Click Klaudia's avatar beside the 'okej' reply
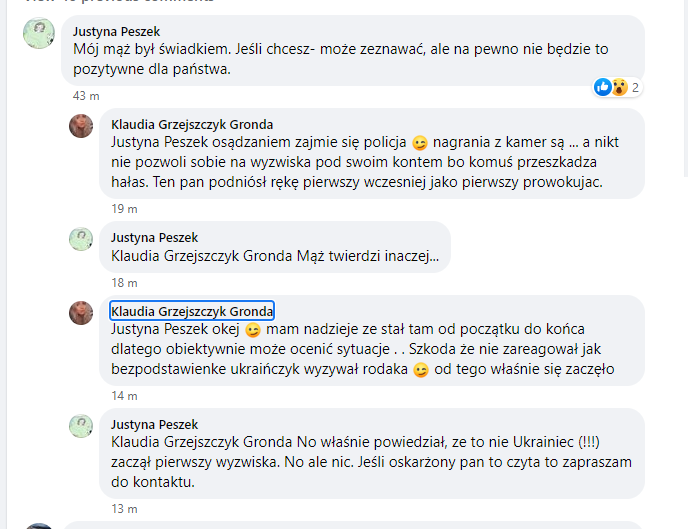688x529 pixels. pyautogui.click(x=81, y=313)
